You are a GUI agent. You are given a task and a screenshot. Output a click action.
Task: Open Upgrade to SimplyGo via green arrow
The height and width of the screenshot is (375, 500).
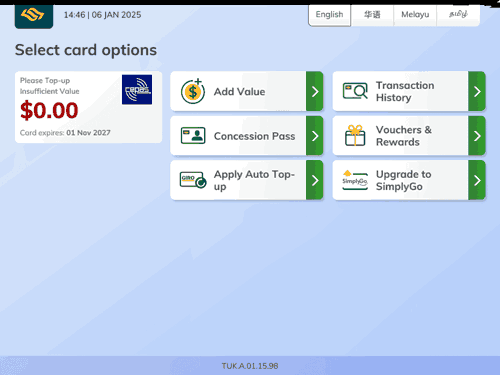[477, 180]
